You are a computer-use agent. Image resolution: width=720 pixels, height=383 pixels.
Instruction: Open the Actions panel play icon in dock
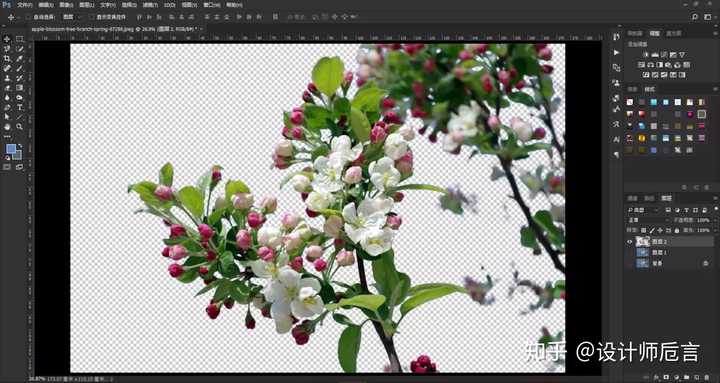coord(616,52)
